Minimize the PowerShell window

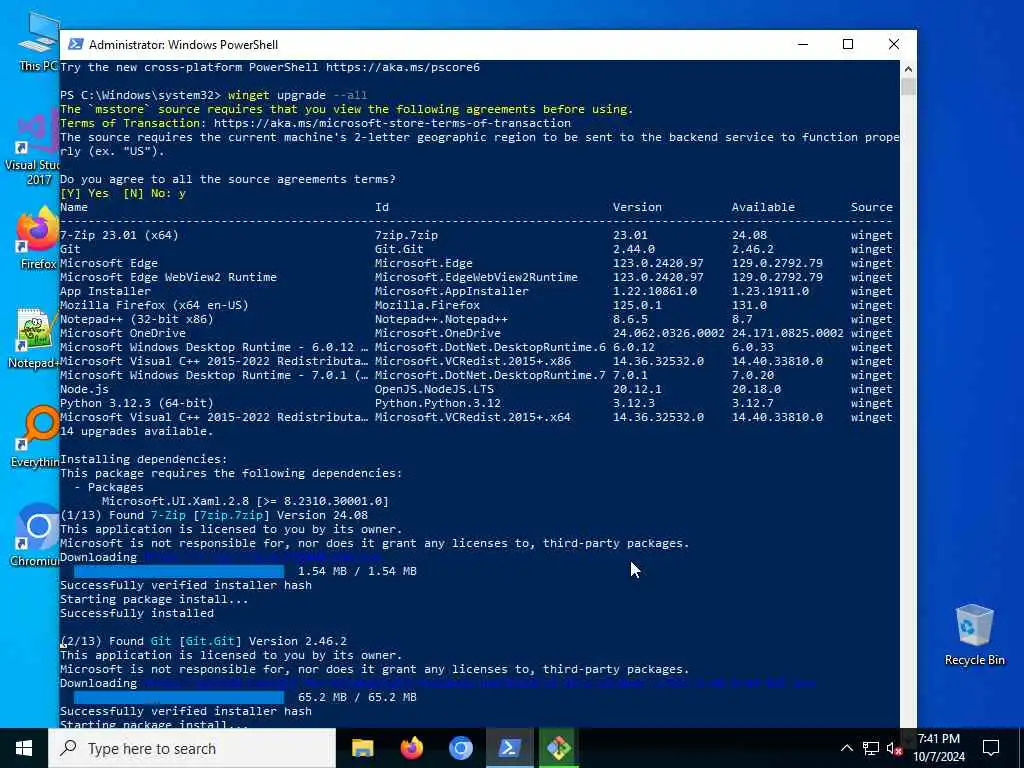click(803, 44)
